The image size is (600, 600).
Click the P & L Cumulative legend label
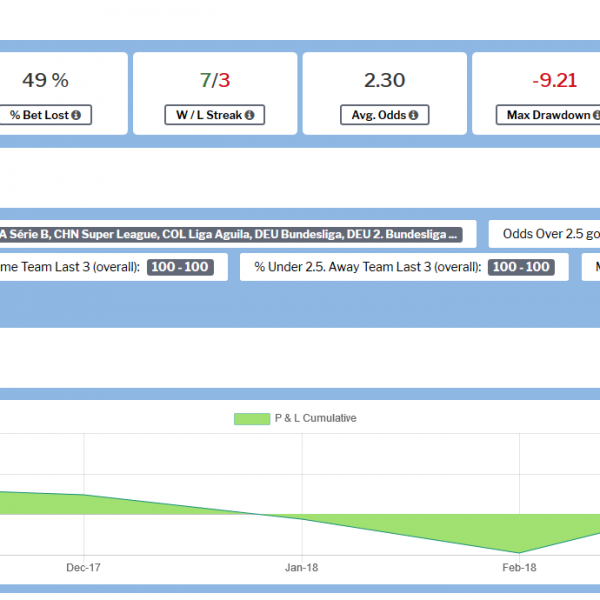(315, 418)
